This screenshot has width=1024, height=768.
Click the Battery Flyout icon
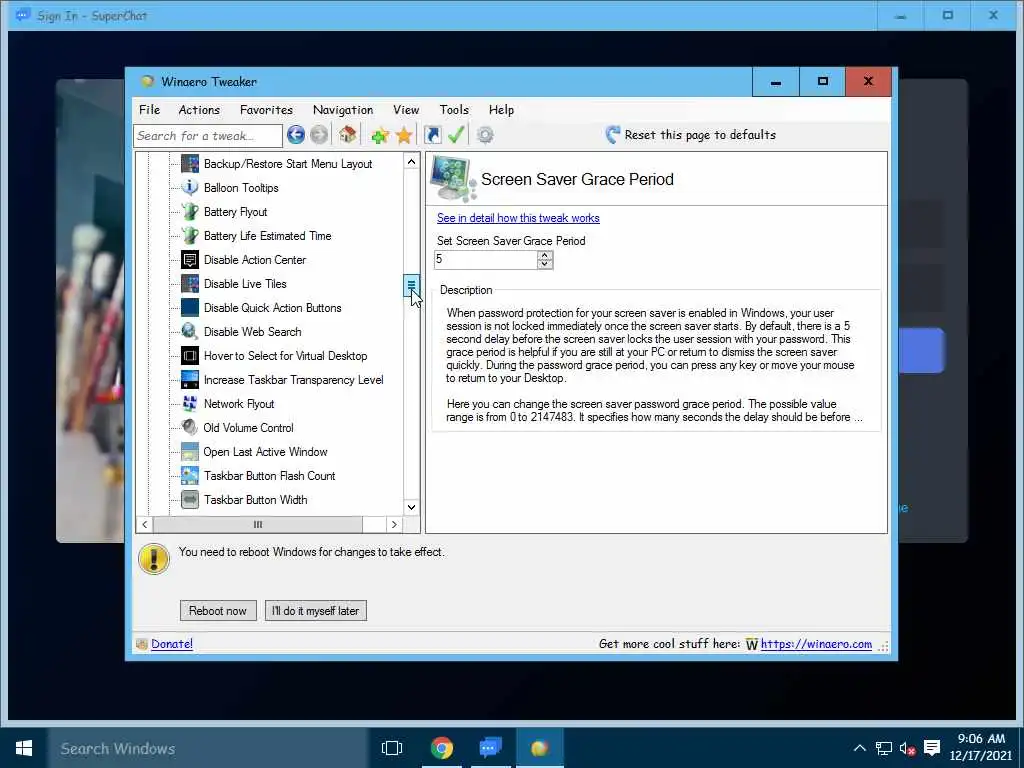tap(189, 212)
